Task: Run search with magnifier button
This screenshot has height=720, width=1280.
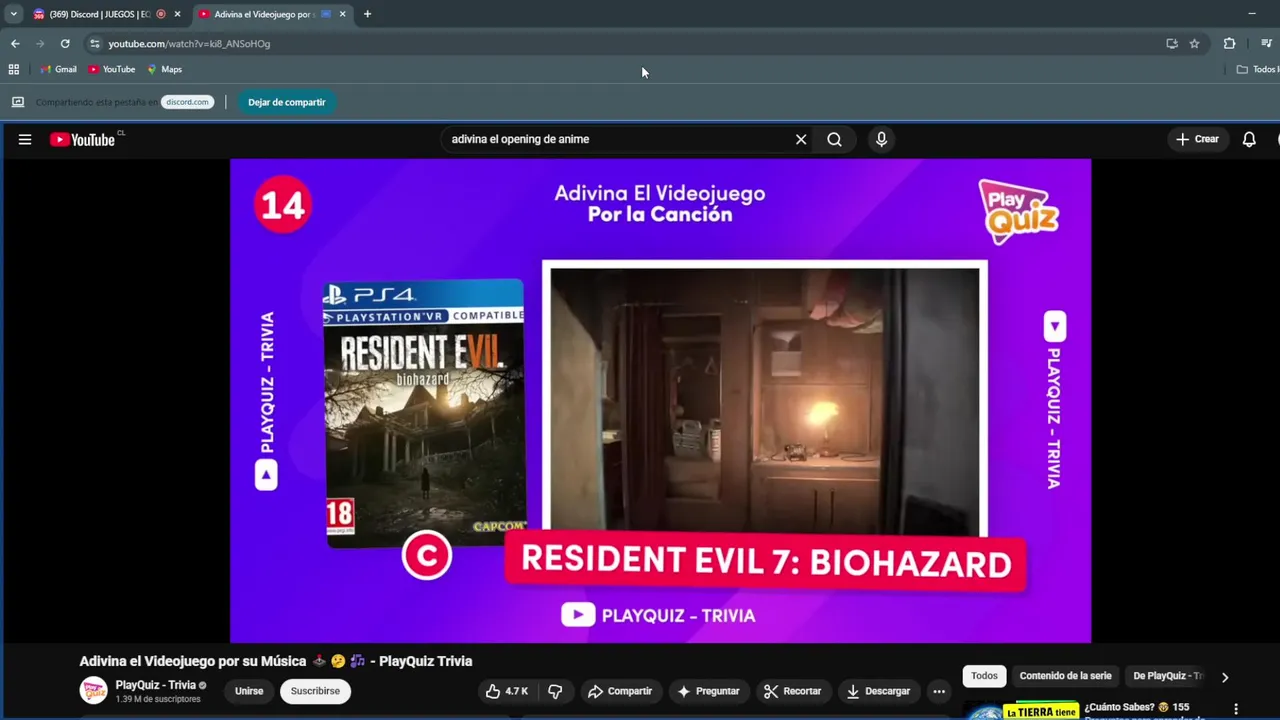Action: [834, 139]
